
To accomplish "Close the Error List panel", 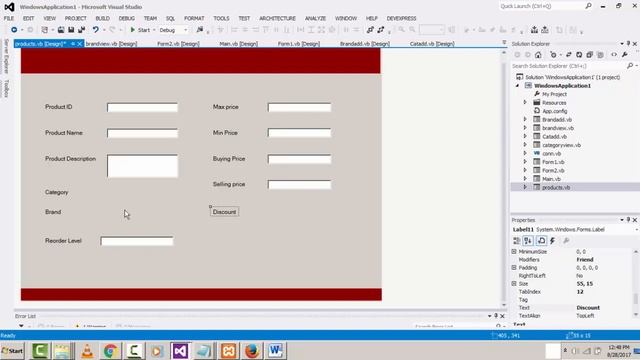I will [x=502, y=316].
